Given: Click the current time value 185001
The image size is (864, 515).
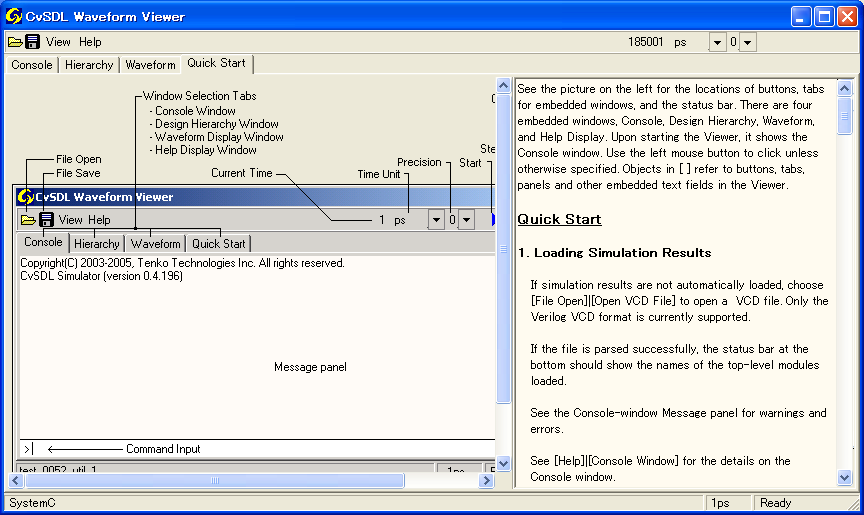Looking at the screenshot, I should click(645, 42).
